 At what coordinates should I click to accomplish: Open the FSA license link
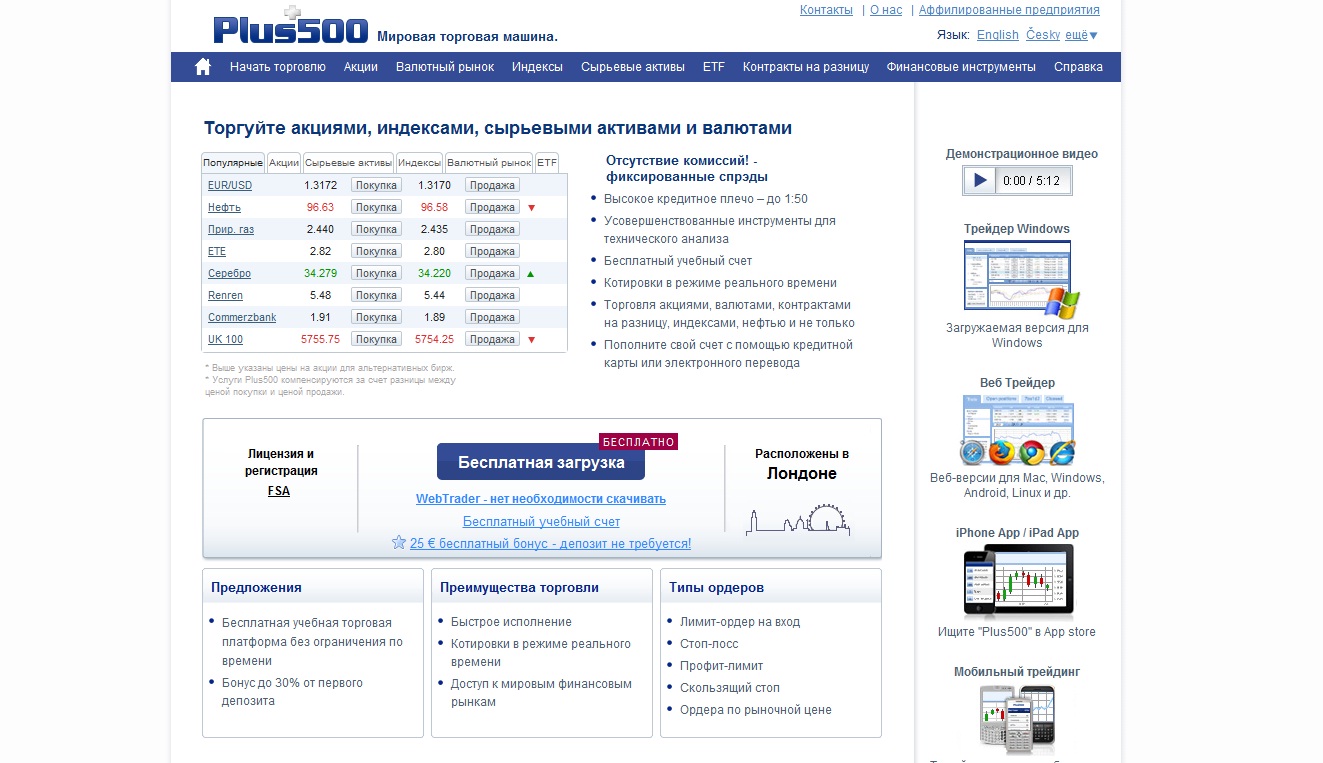[279, 491]
